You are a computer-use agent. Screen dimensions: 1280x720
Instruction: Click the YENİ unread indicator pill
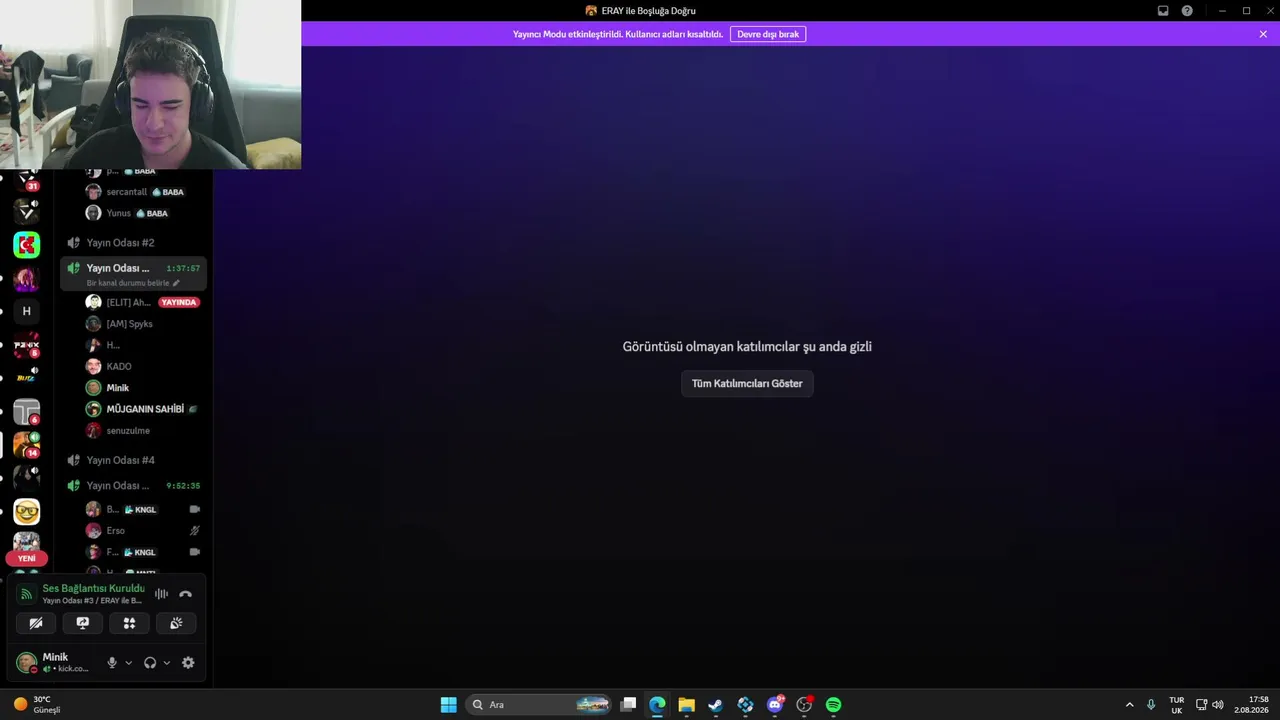coord(27,558)
